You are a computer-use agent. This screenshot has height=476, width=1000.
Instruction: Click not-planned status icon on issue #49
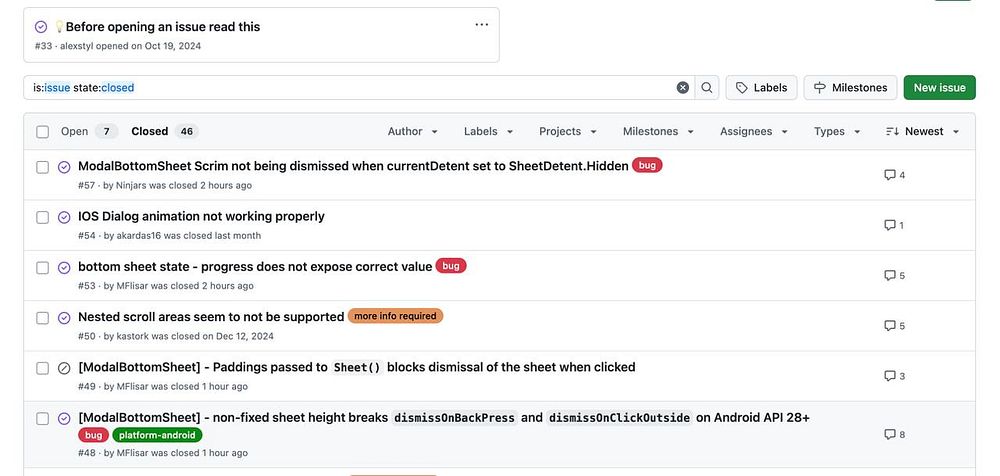[64, 368]
